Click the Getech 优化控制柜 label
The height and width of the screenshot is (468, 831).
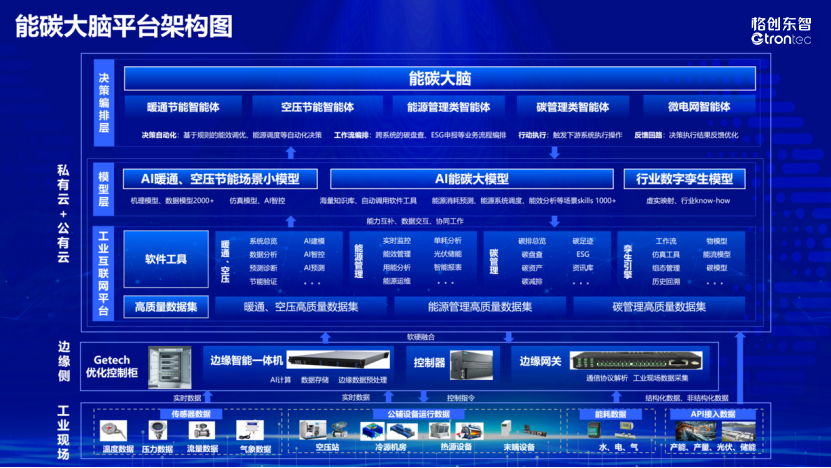point(112,366)
